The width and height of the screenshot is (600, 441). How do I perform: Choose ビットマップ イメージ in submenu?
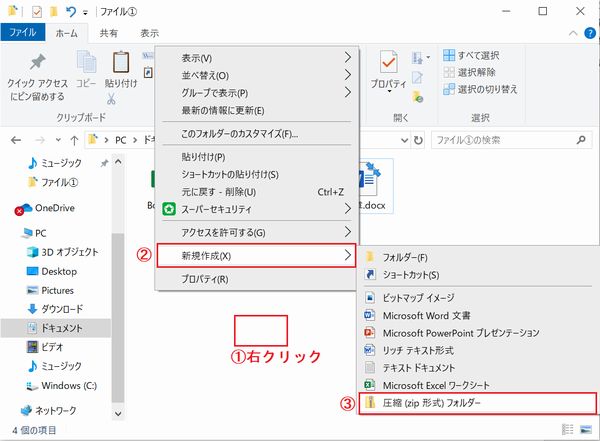click(478, 297)
